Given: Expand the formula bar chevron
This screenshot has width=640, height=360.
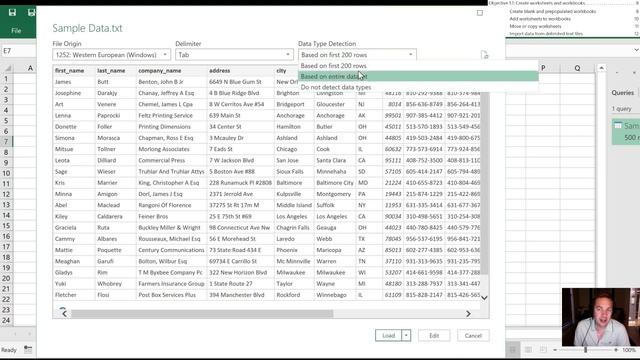Looking at the screenshot, I should pyautogui.click(x=636, y=50).
